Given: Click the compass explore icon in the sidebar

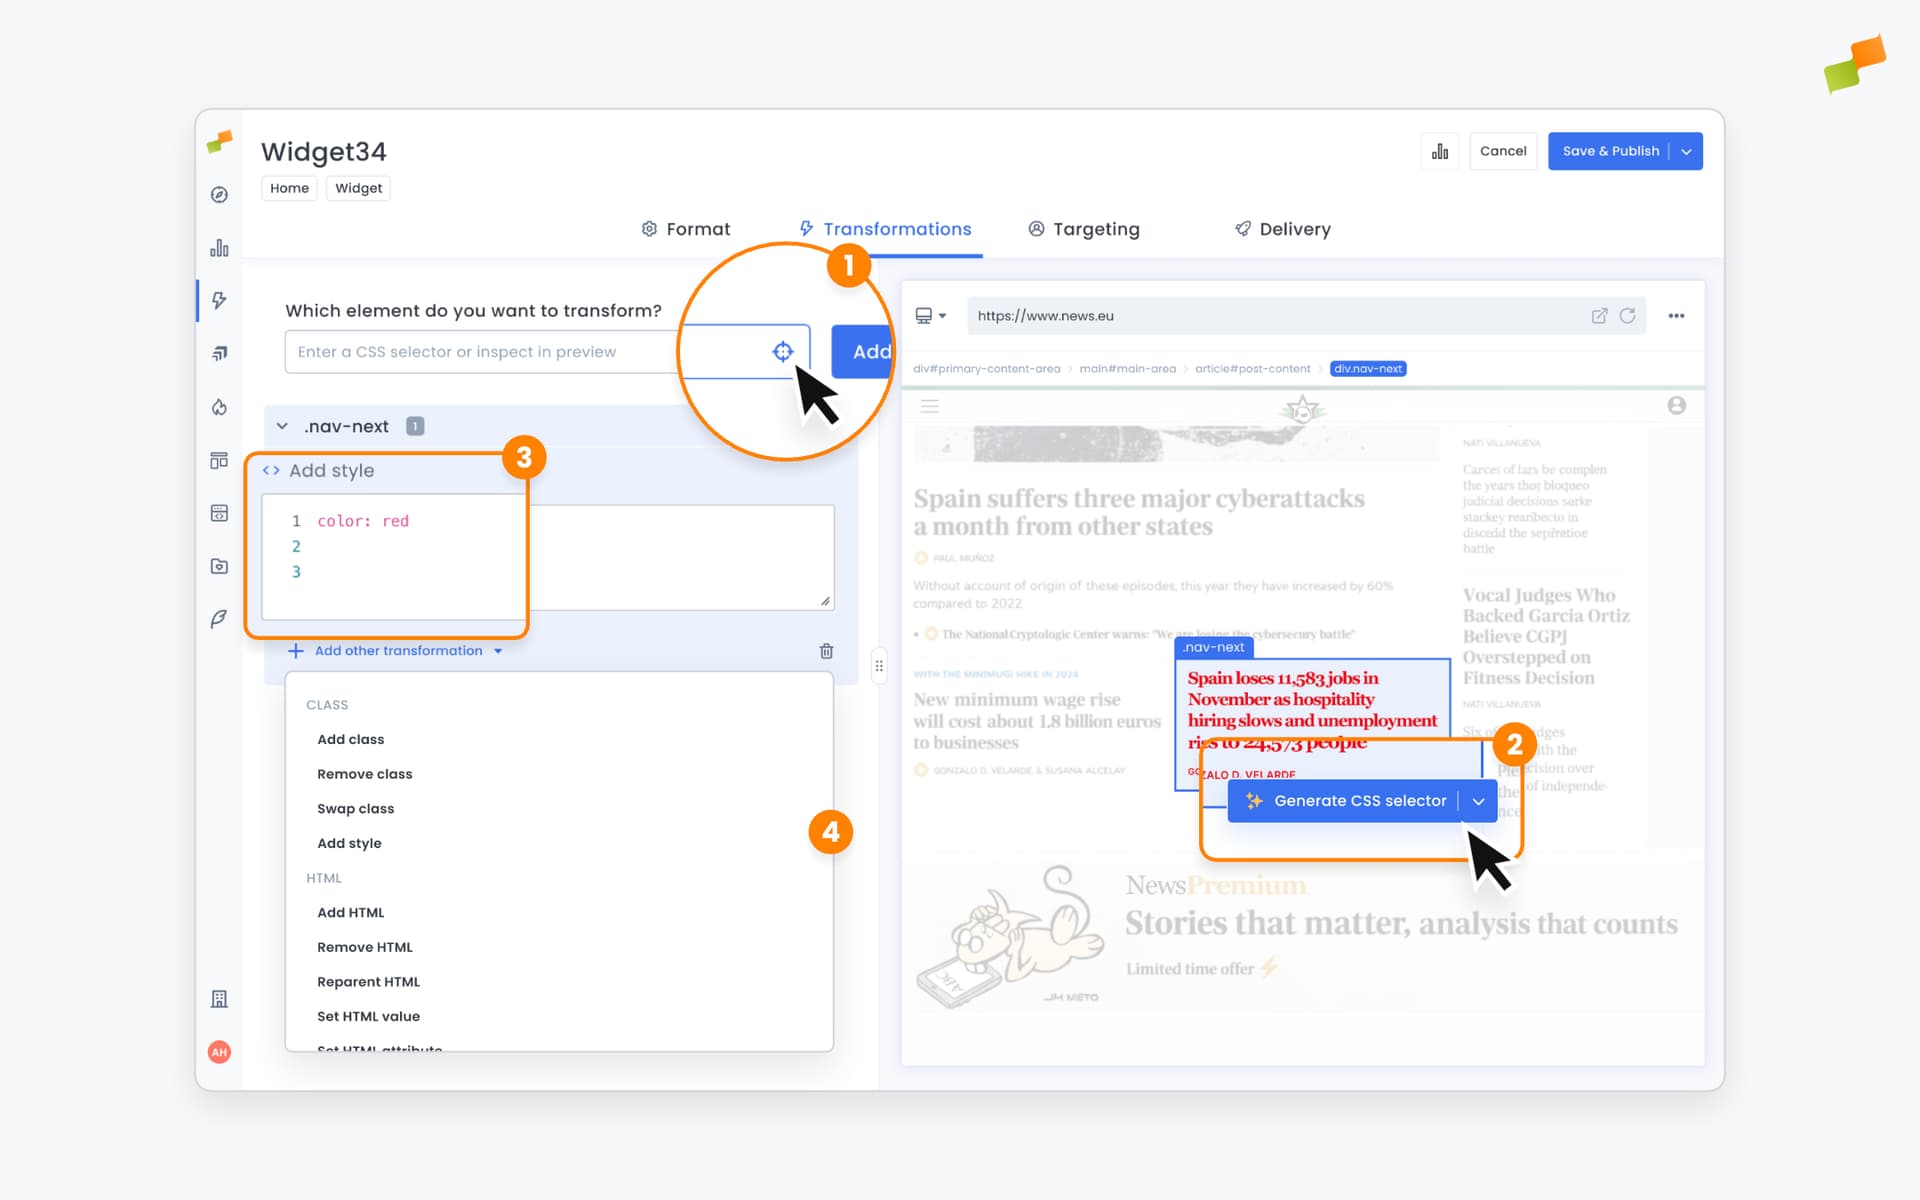Looking at the screenshot, I should coord(219,195).
